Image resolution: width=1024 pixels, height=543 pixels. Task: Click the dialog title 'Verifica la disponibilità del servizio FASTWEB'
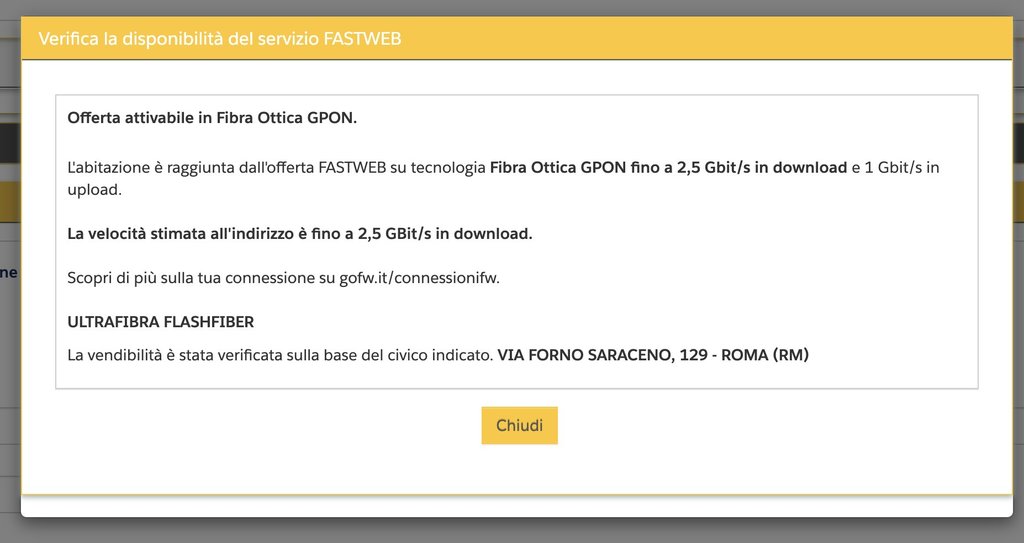(x=220, y=39)
